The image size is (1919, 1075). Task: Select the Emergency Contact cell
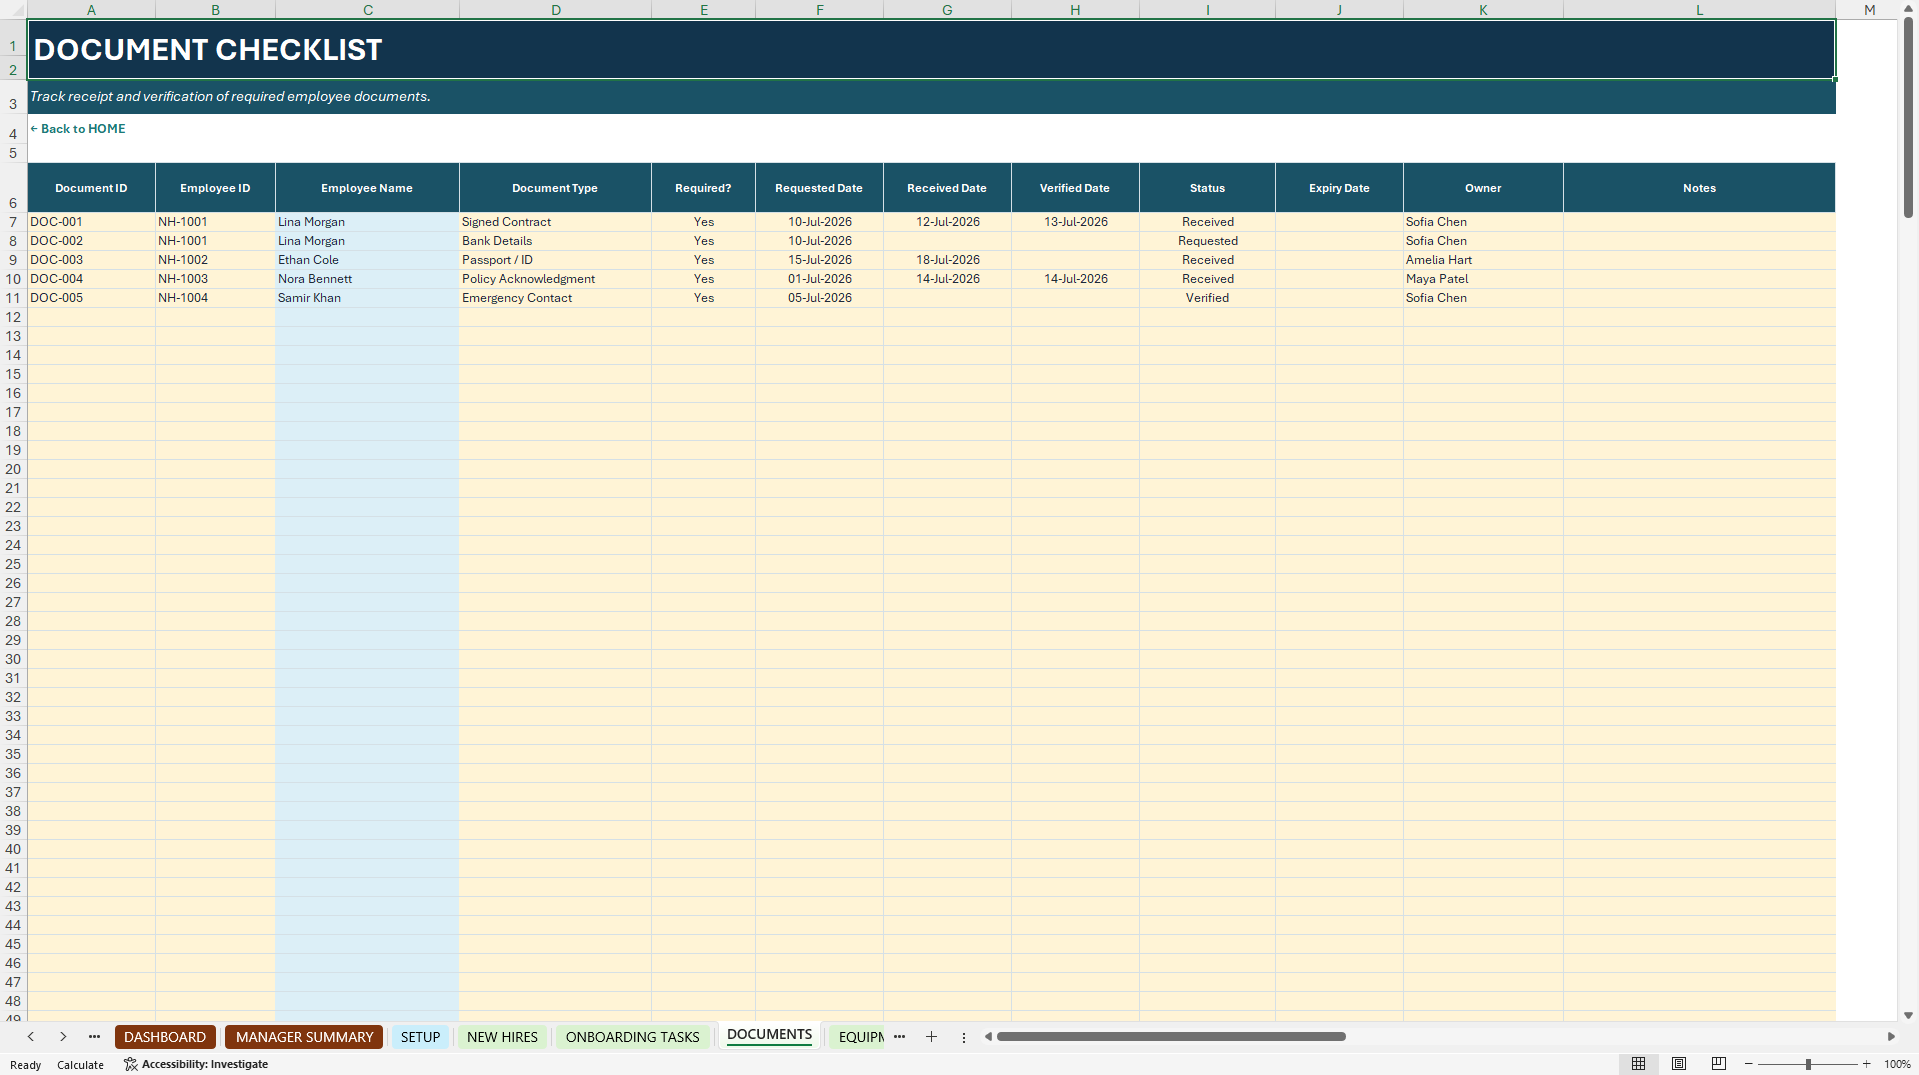point(555,298)
